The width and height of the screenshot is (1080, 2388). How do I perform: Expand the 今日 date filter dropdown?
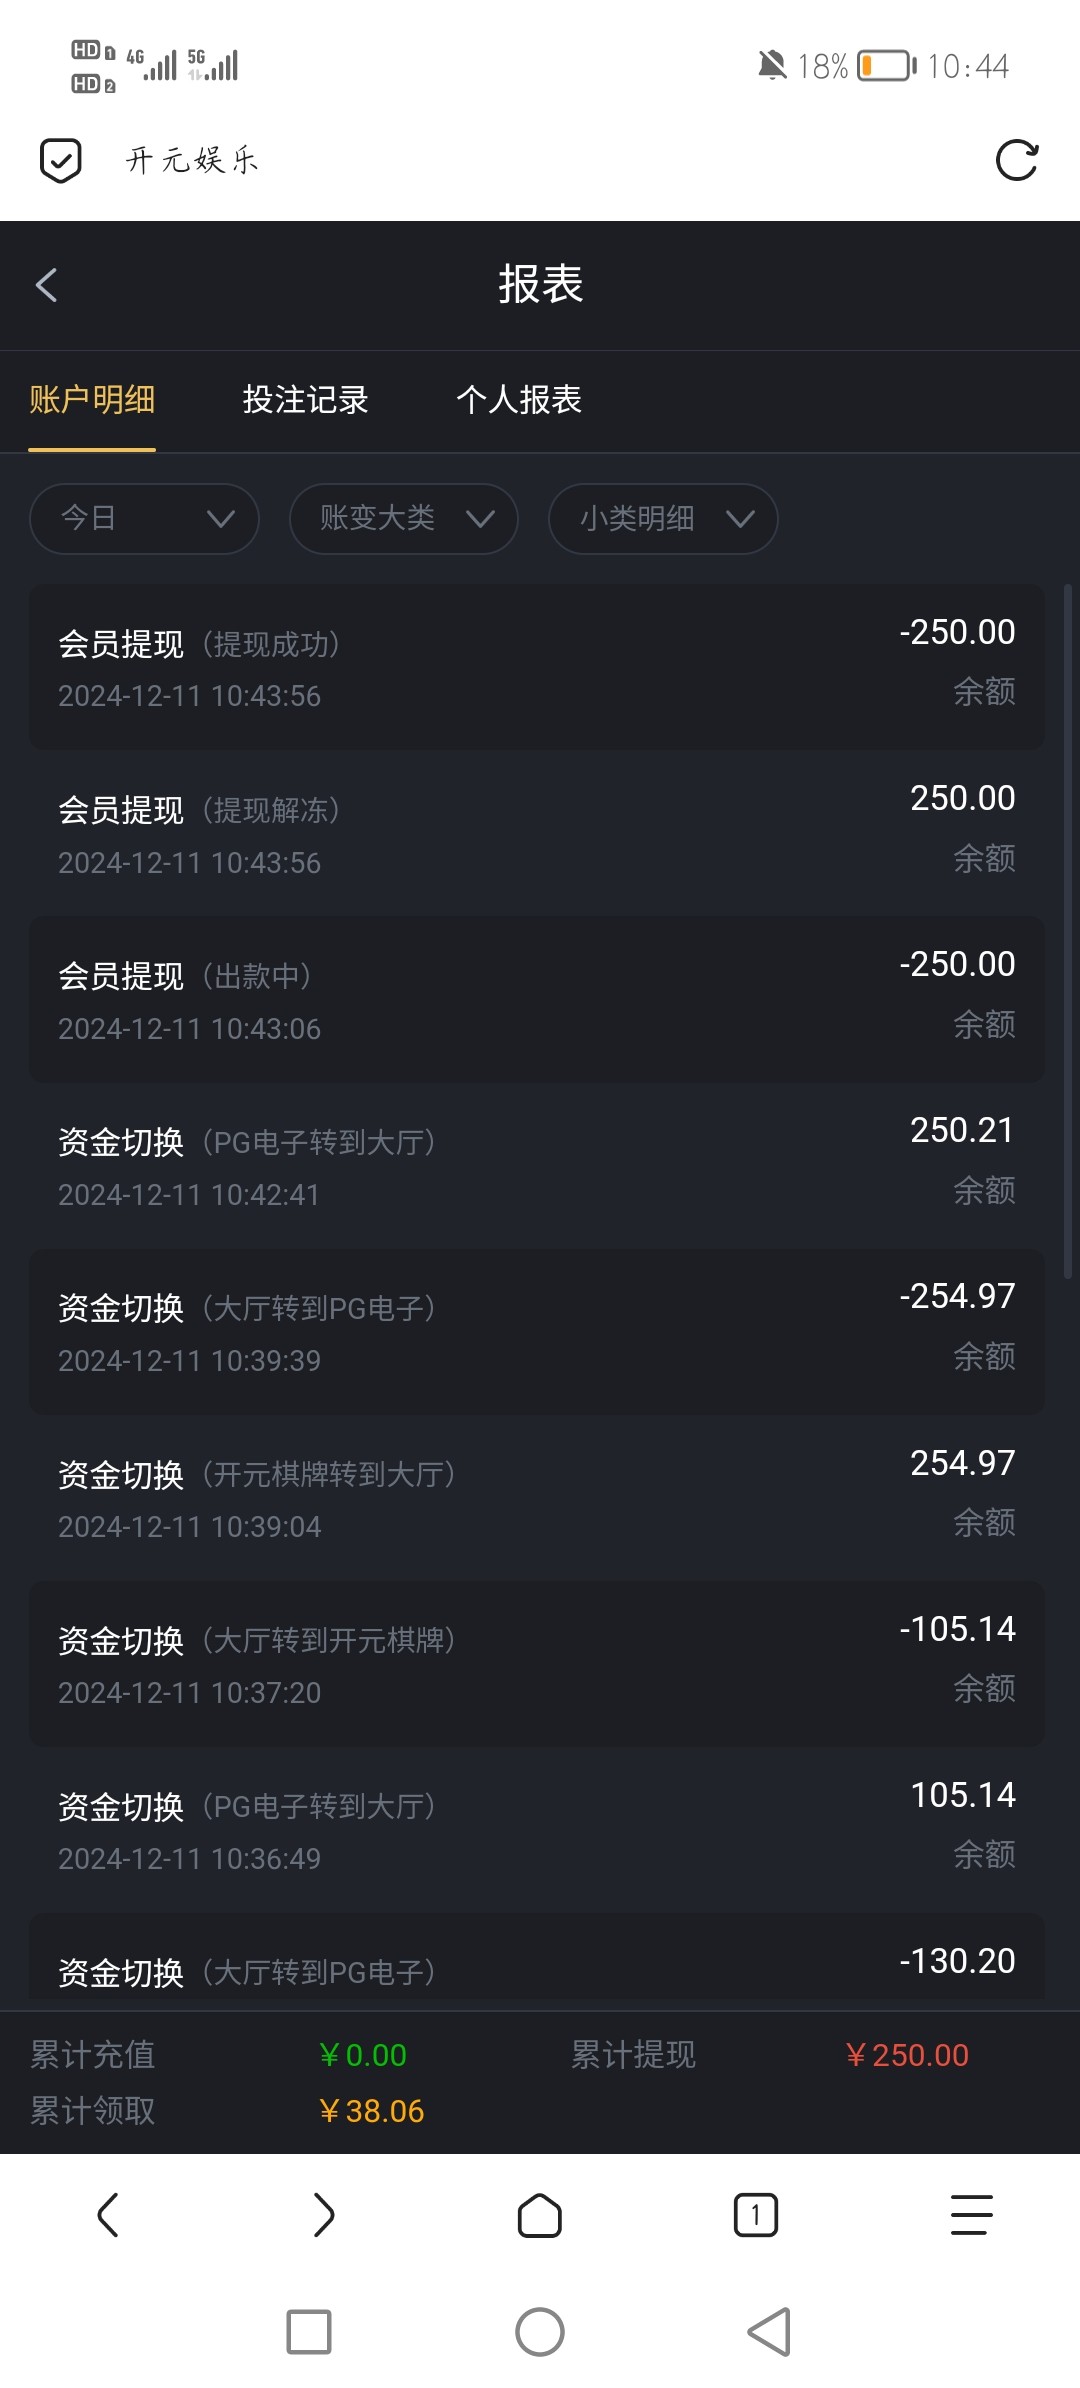coord(145,518)
